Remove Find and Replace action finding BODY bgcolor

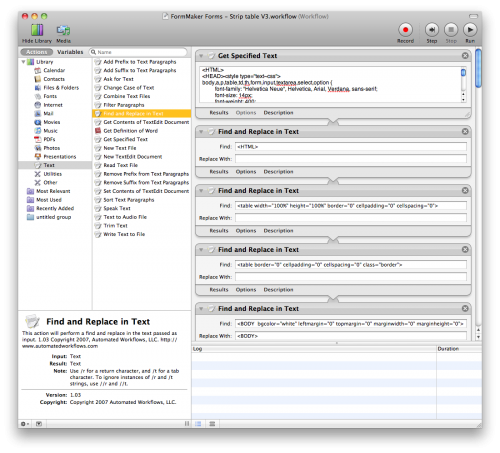pyautogui.click(x=465, y=308)
